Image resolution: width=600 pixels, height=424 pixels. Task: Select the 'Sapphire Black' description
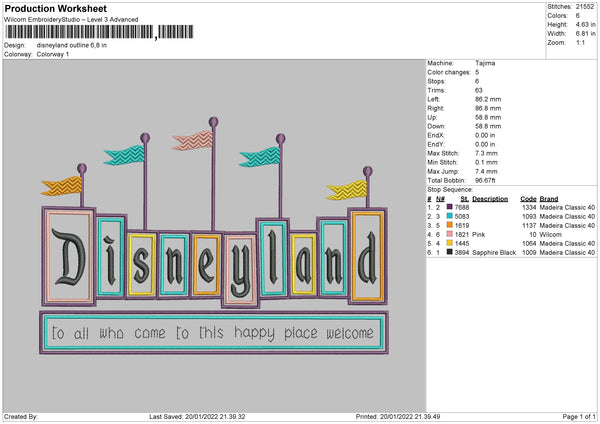point(494,253)
